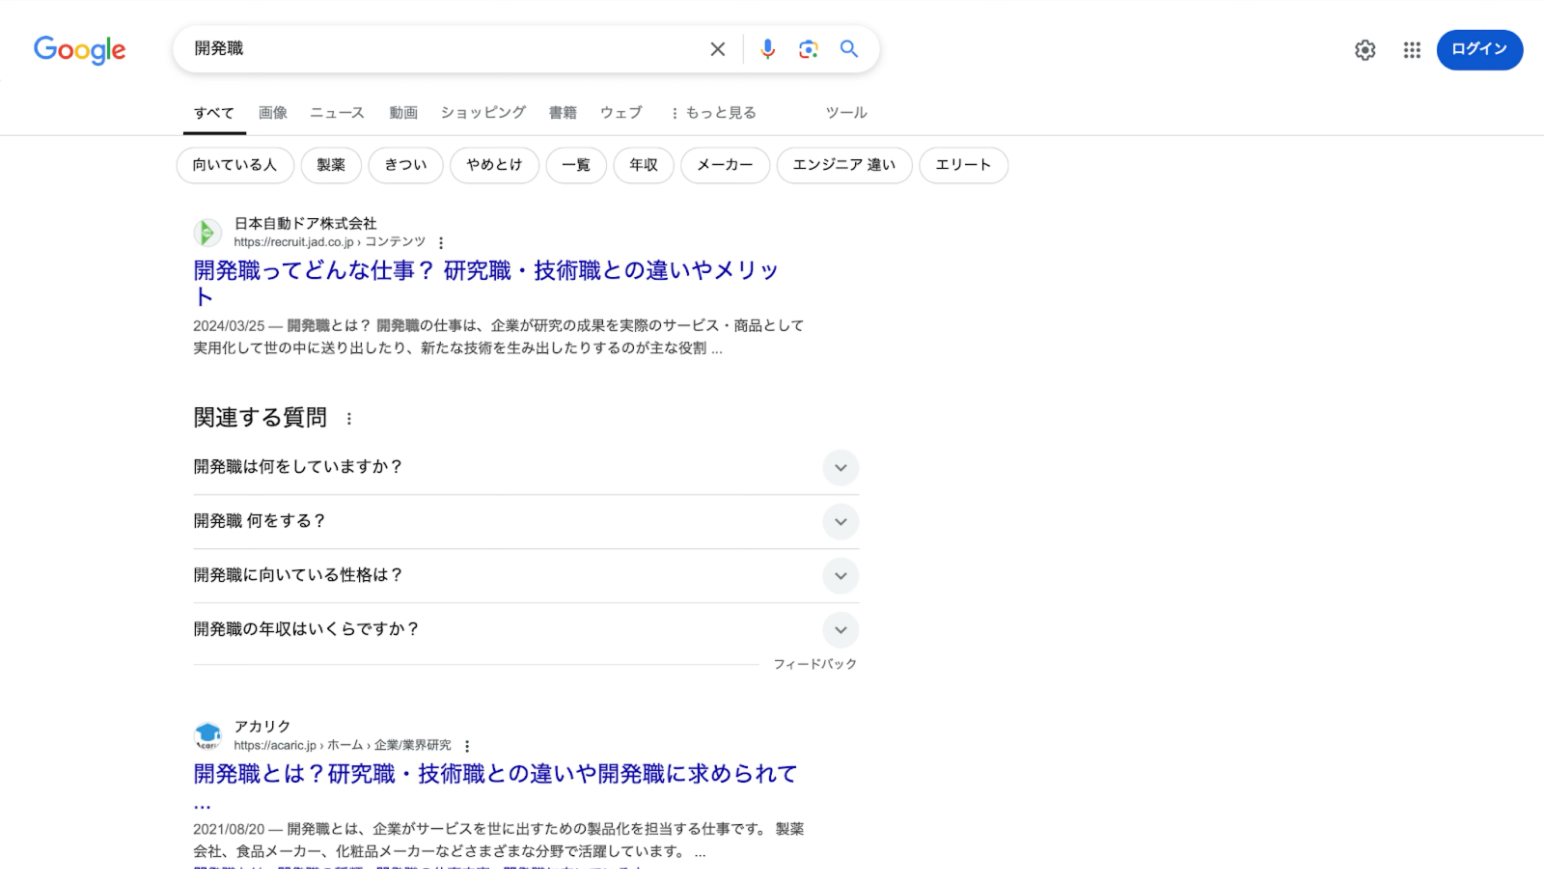Image resolution: width=1544 pixels, height=869 pixels.
Task: Open the three-dot menu for 日本自動ドア result
Action: [x=441, y=243]
